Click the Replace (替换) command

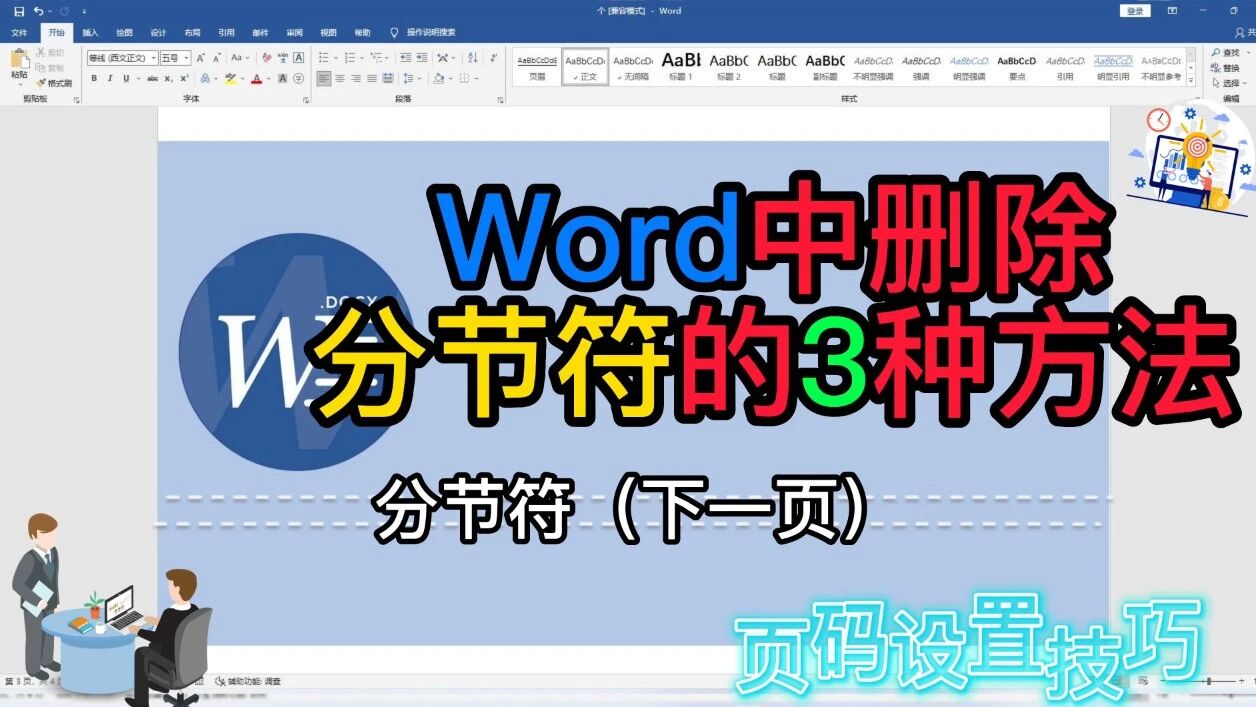1226,68
